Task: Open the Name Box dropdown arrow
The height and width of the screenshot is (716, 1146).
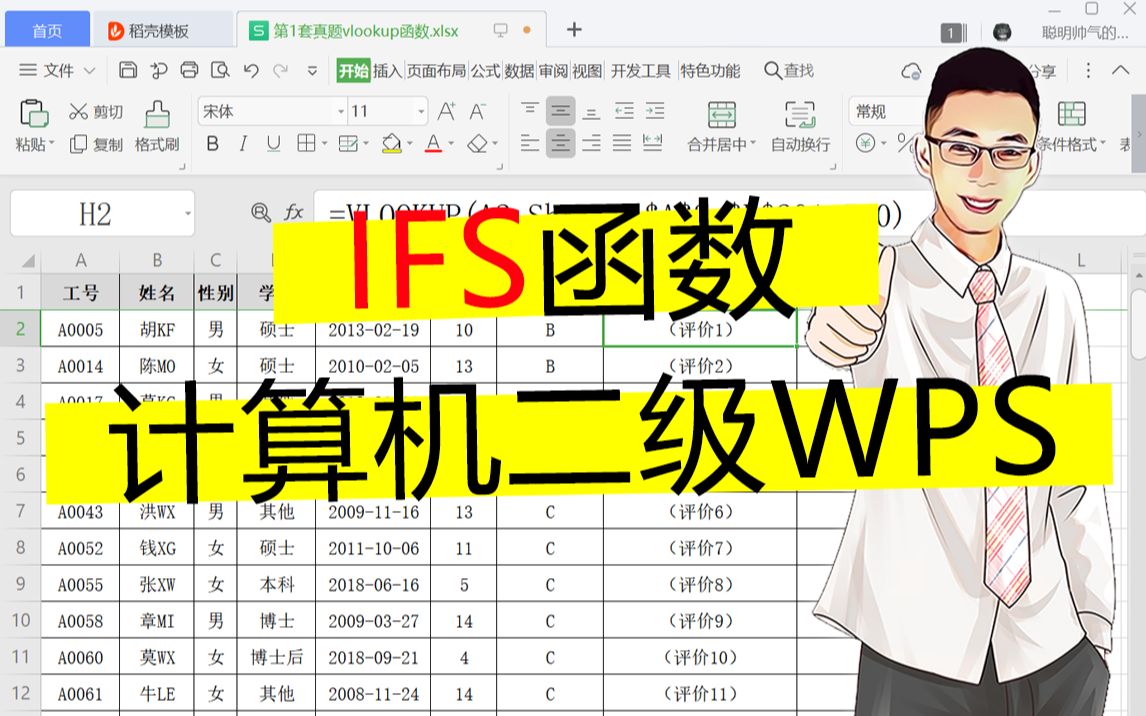Action: pos(188,213)
